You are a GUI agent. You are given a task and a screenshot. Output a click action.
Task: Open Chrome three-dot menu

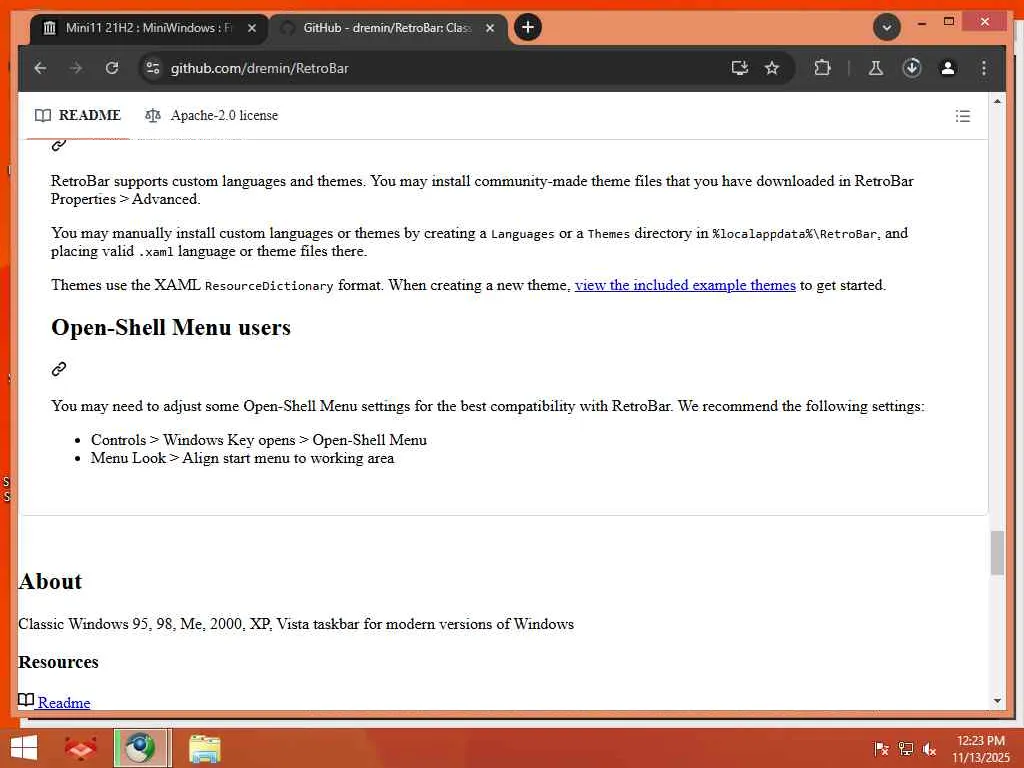(984, 68)
